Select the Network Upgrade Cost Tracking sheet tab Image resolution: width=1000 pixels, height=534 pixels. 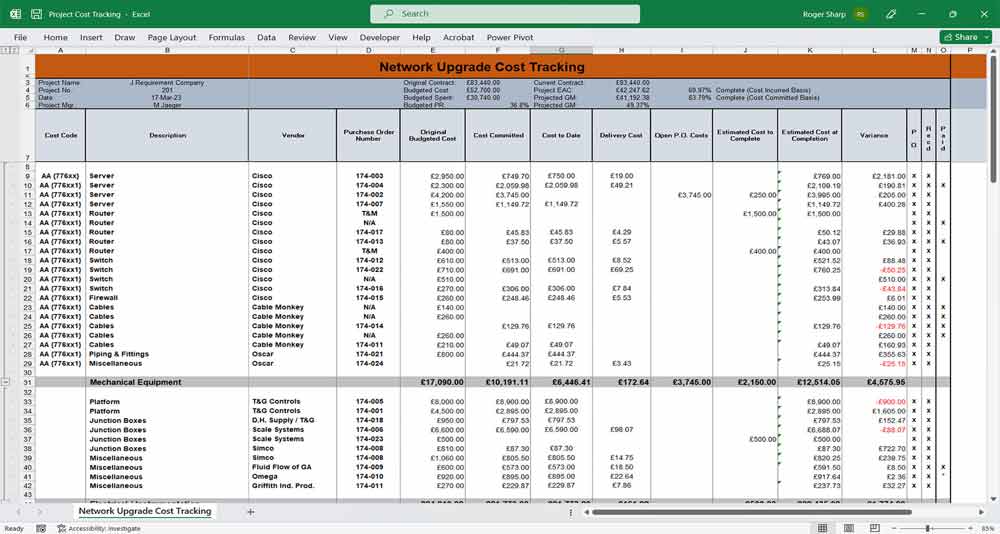[145, 512]
